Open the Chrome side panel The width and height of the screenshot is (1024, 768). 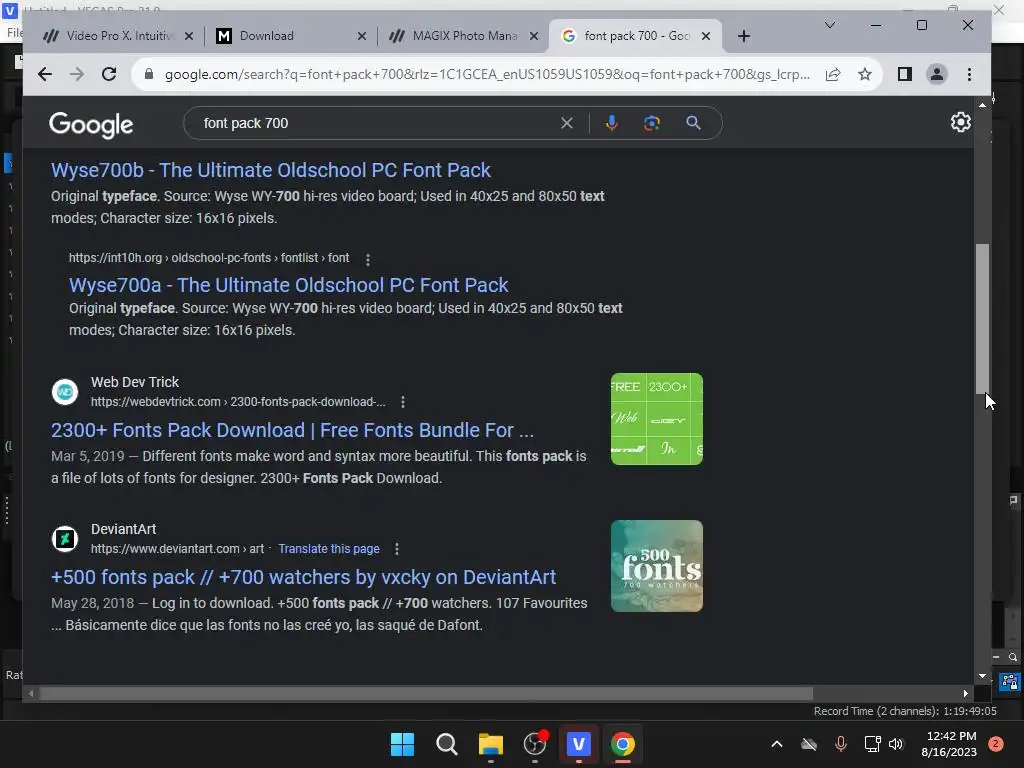pyautogui.click(x=904, y=74)
